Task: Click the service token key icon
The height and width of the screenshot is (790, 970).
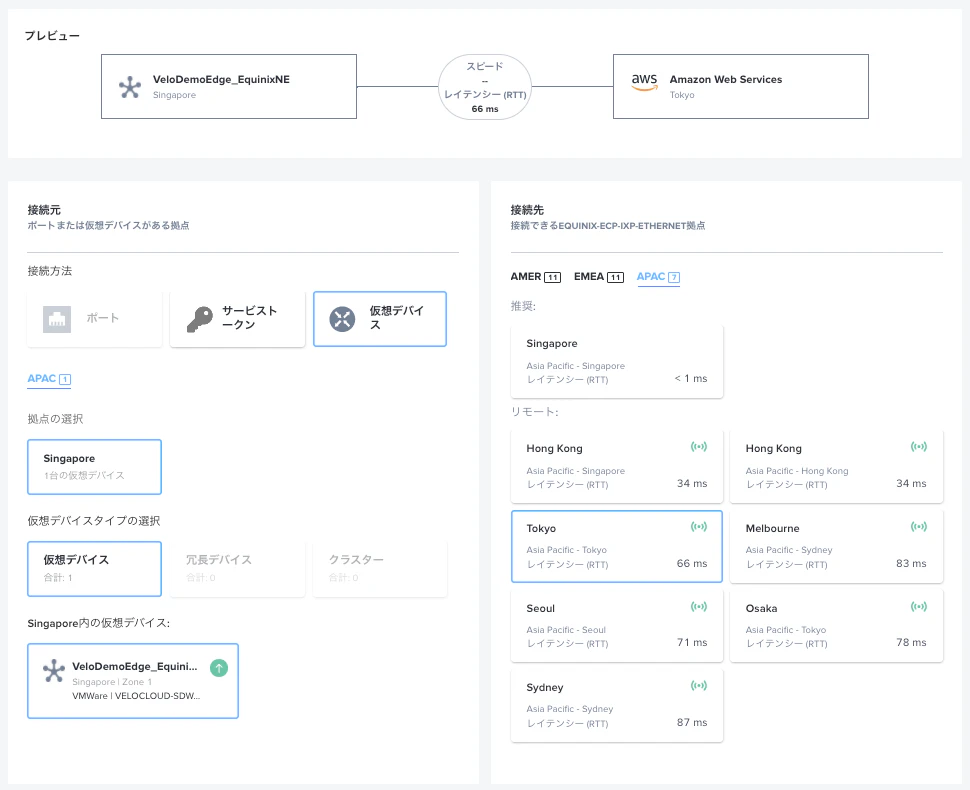Action: pos(200,319)
